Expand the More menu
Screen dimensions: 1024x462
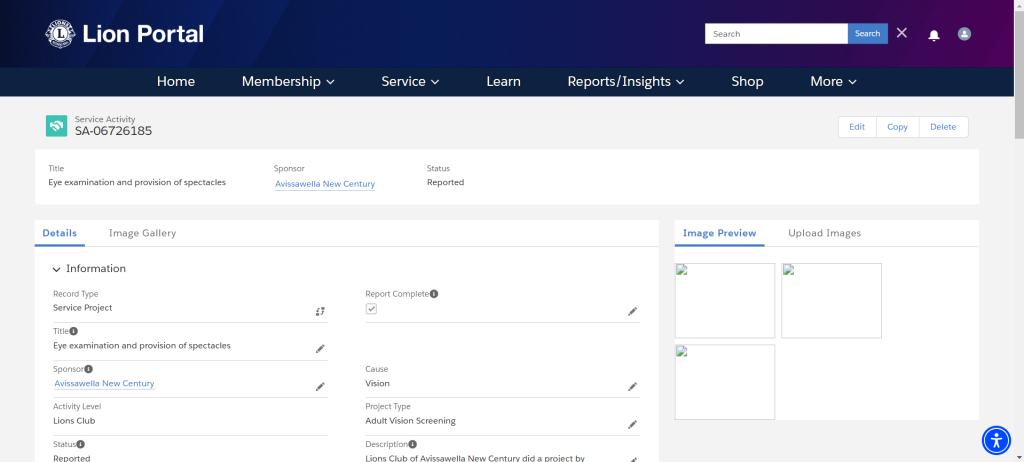coord(833,82)
